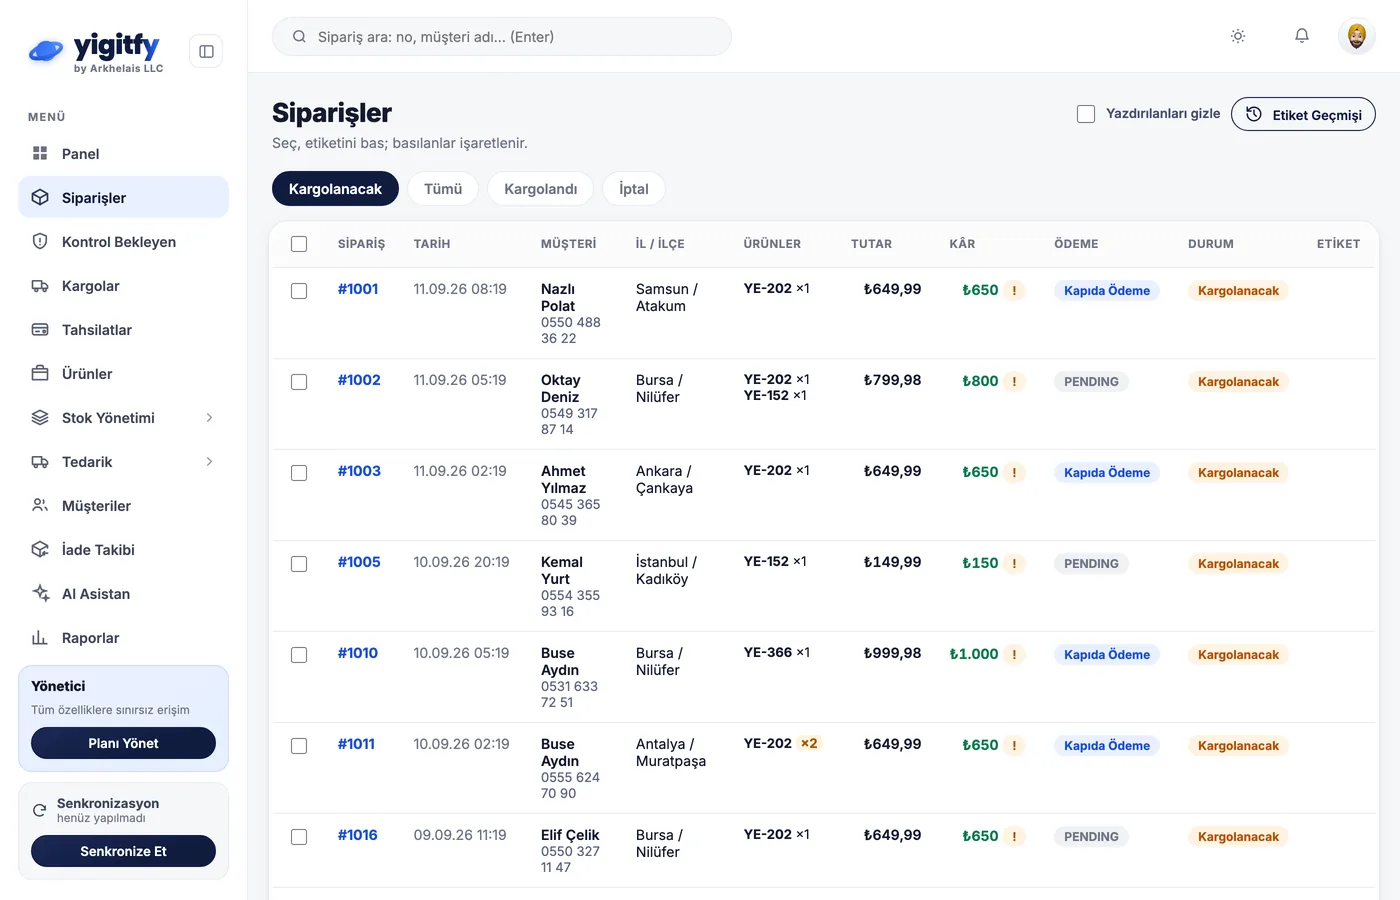1400x900 pixels.
Task: Click the İade Takibi box icon
Action: coord(40,549)
